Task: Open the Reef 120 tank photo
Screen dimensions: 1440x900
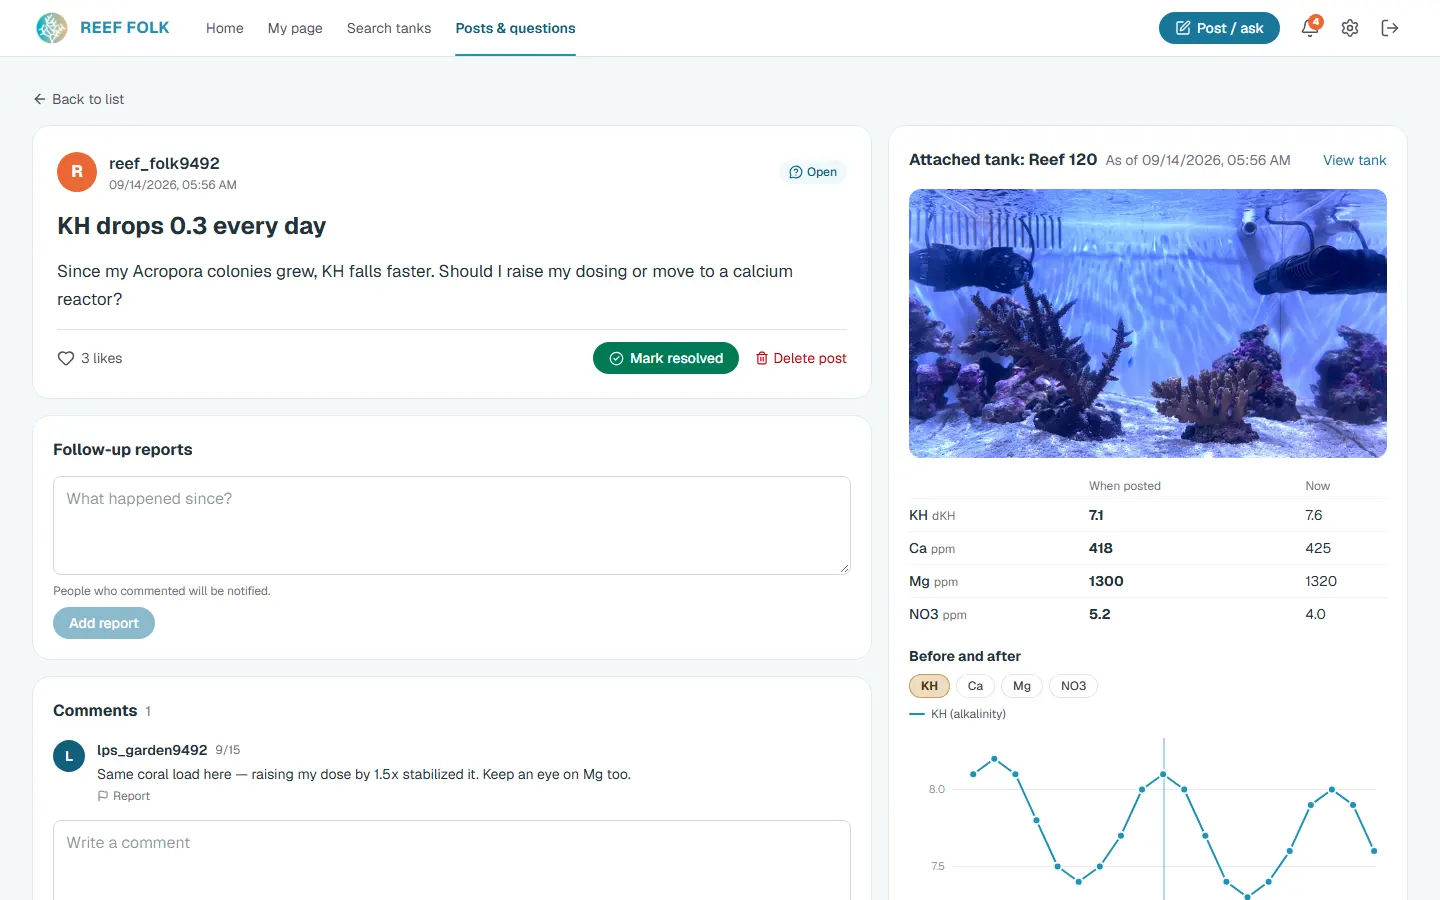Action: pyautogui.click(x=1148, y=323)
